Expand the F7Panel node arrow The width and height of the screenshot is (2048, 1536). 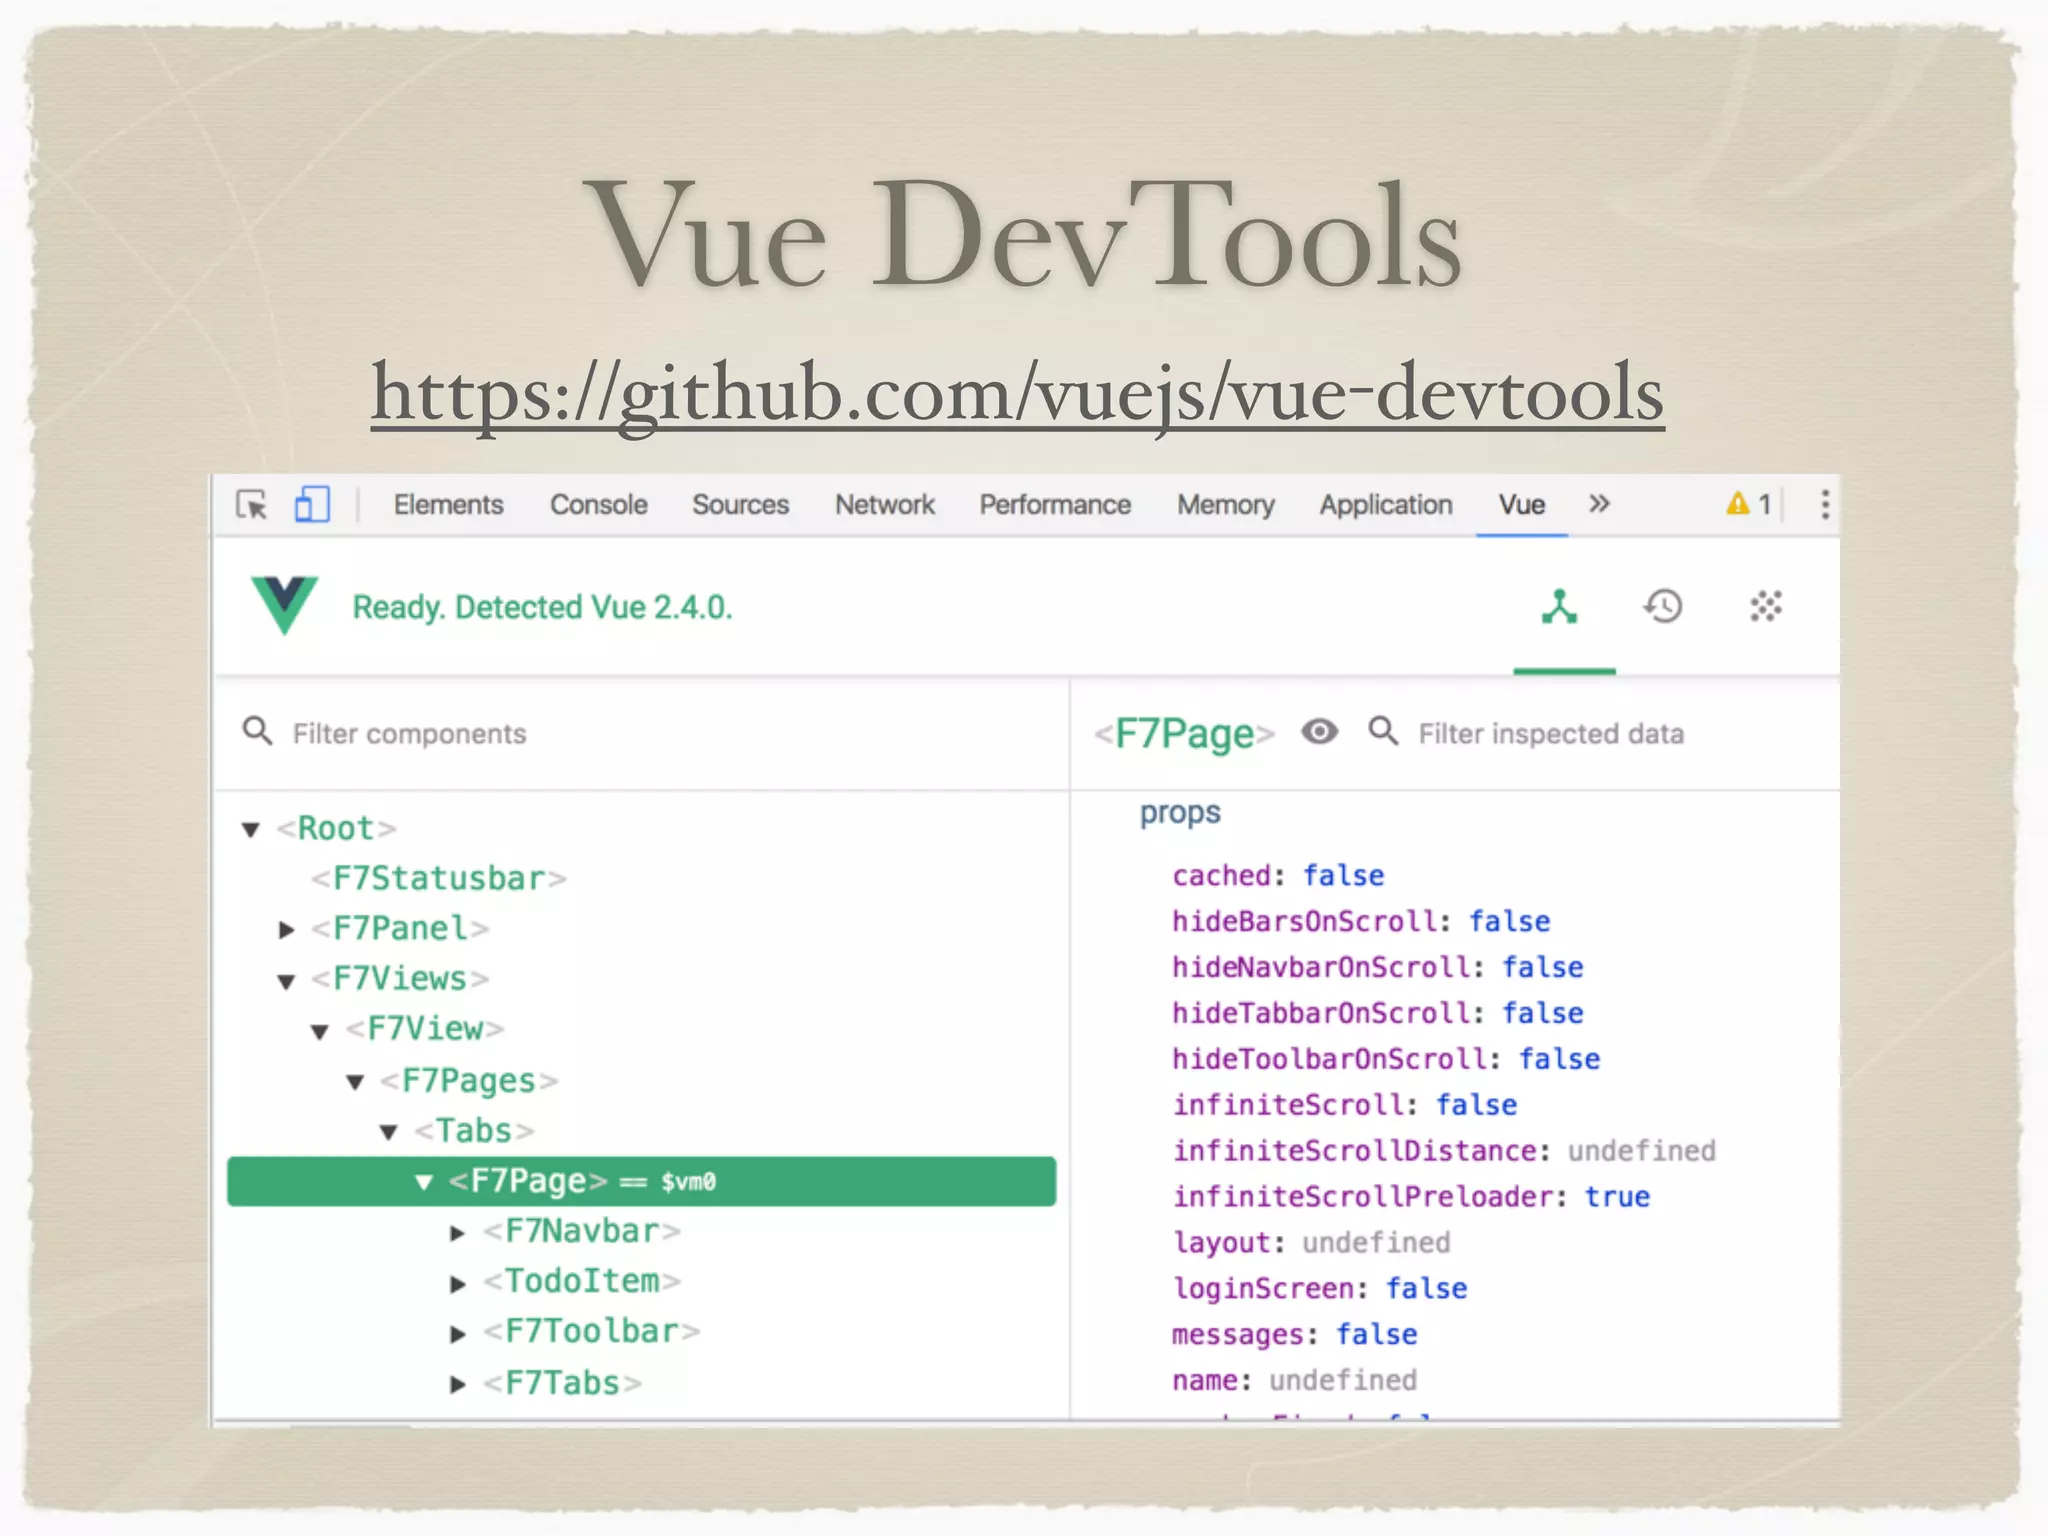[287, 930]
